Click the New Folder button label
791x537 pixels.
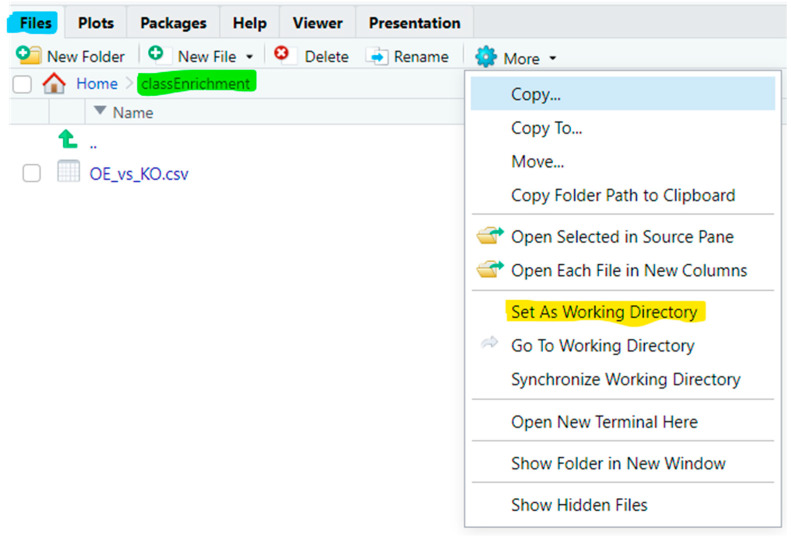click(x=86, y=57)
